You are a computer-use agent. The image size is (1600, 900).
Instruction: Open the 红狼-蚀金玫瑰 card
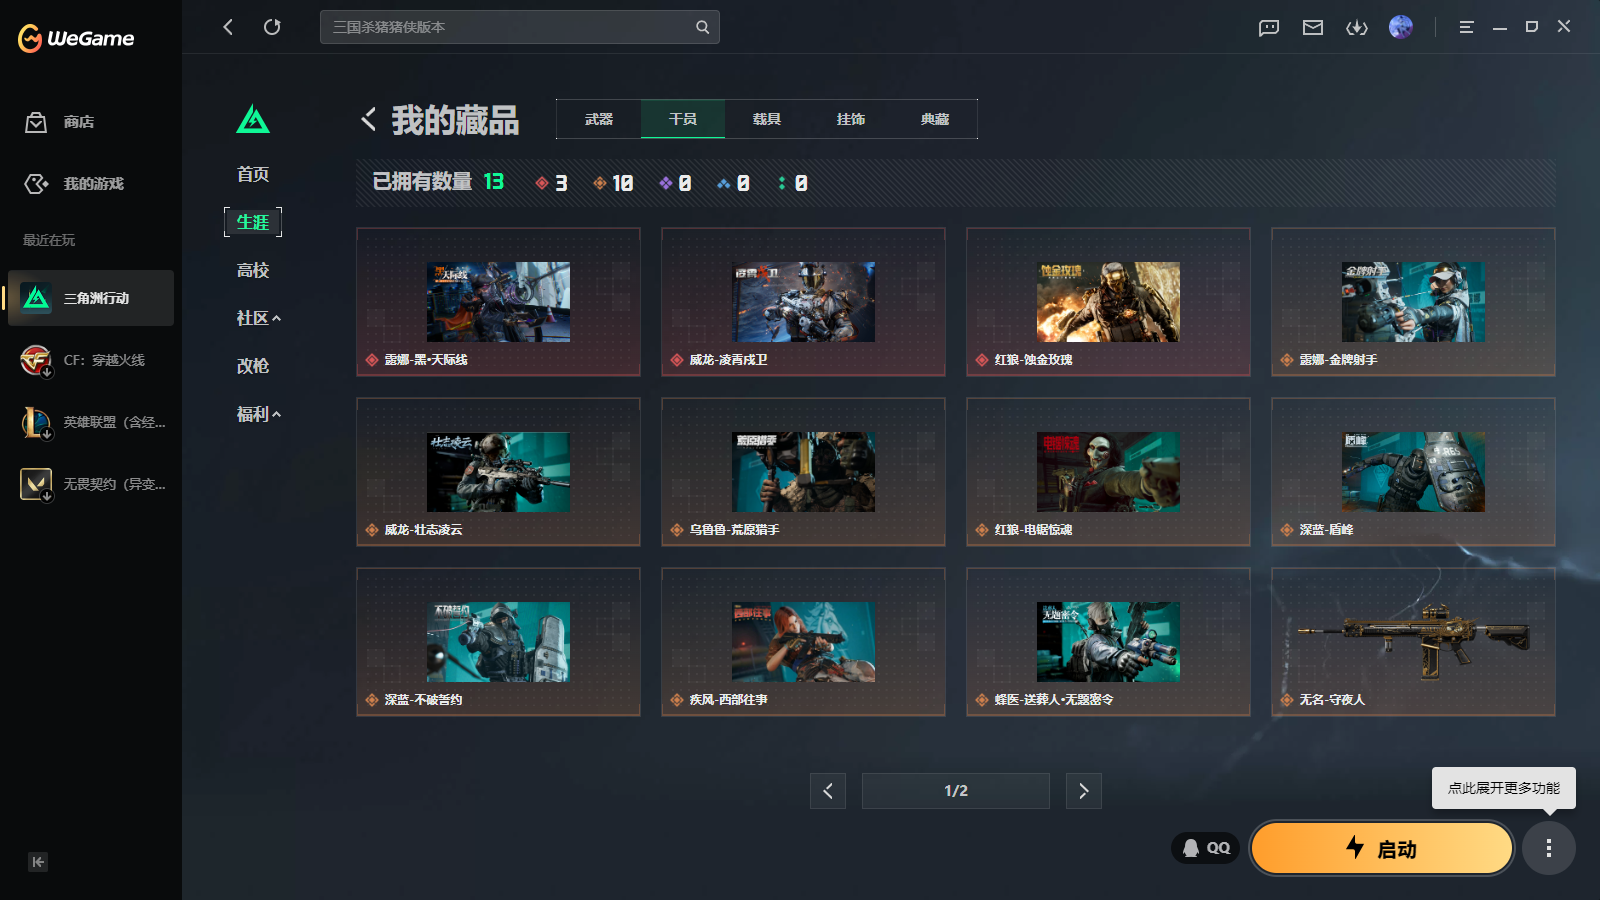coord(1108,302)
